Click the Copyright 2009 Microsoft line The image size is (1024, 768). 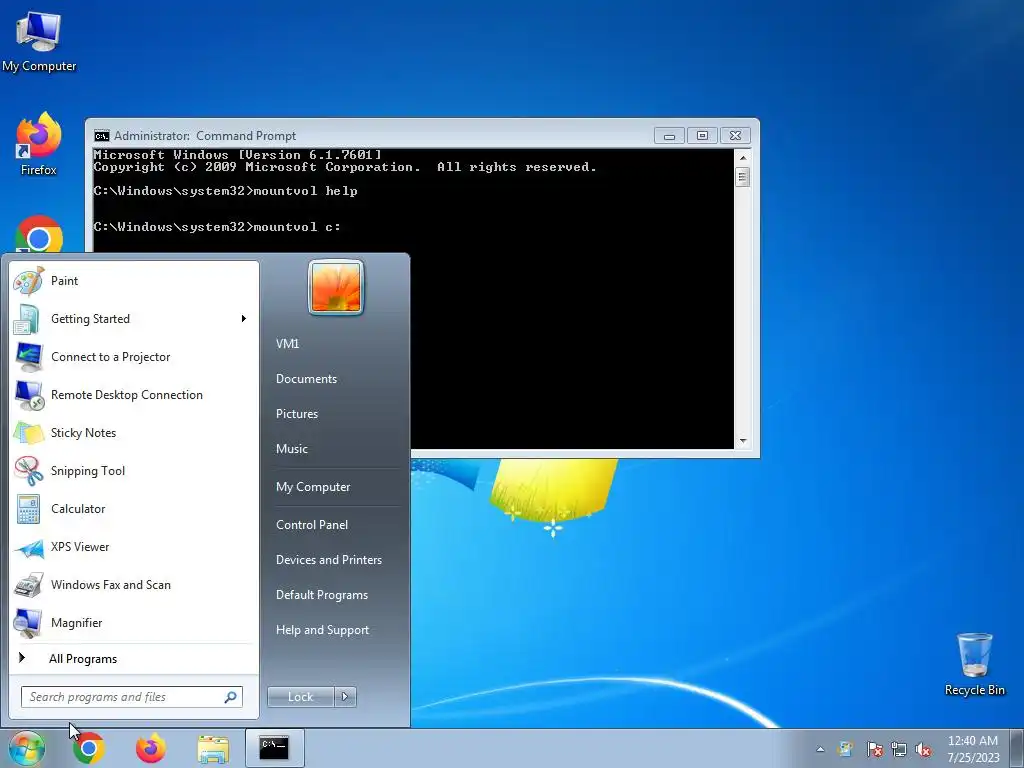click(x=345, y=167)
